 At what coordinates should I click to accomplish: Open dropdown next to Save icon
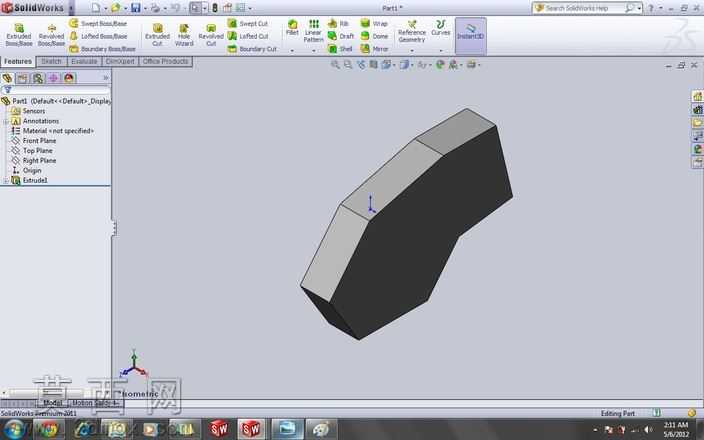(x=145, y=8)
